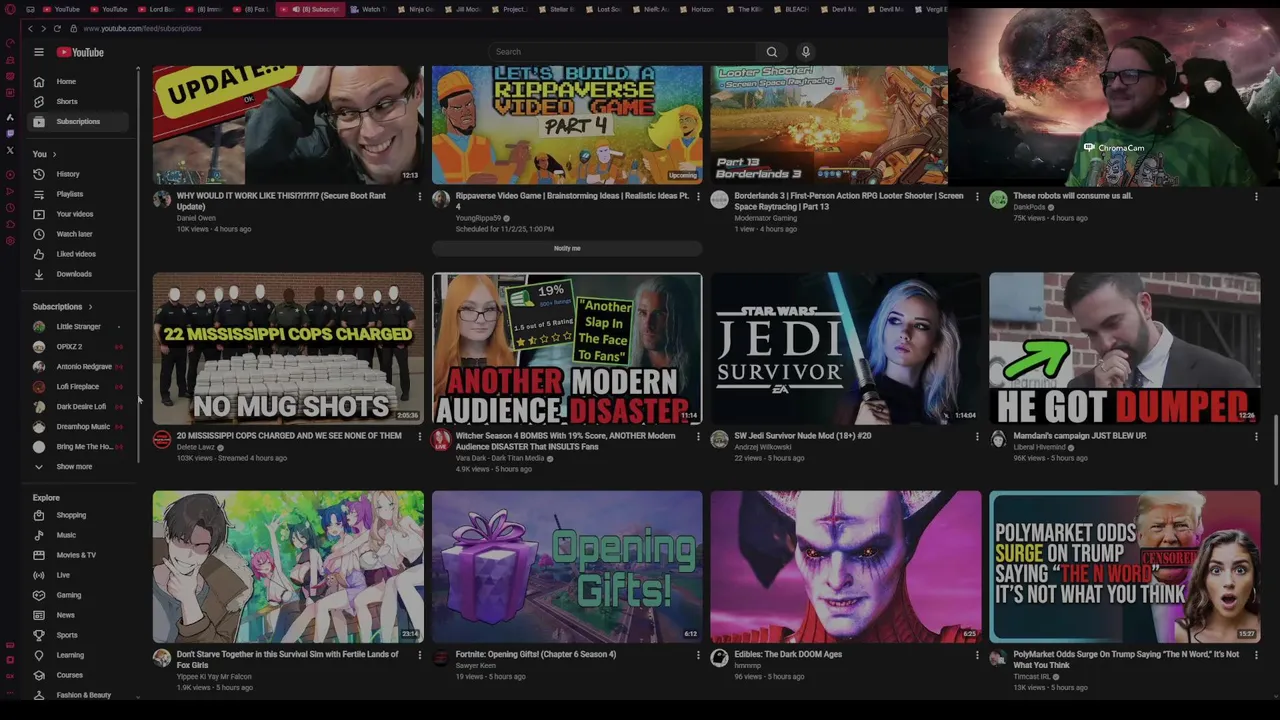Open X (Twitter) in browser sidebar
This screenshot has width=1280, height=720.
tap(10, 150)
